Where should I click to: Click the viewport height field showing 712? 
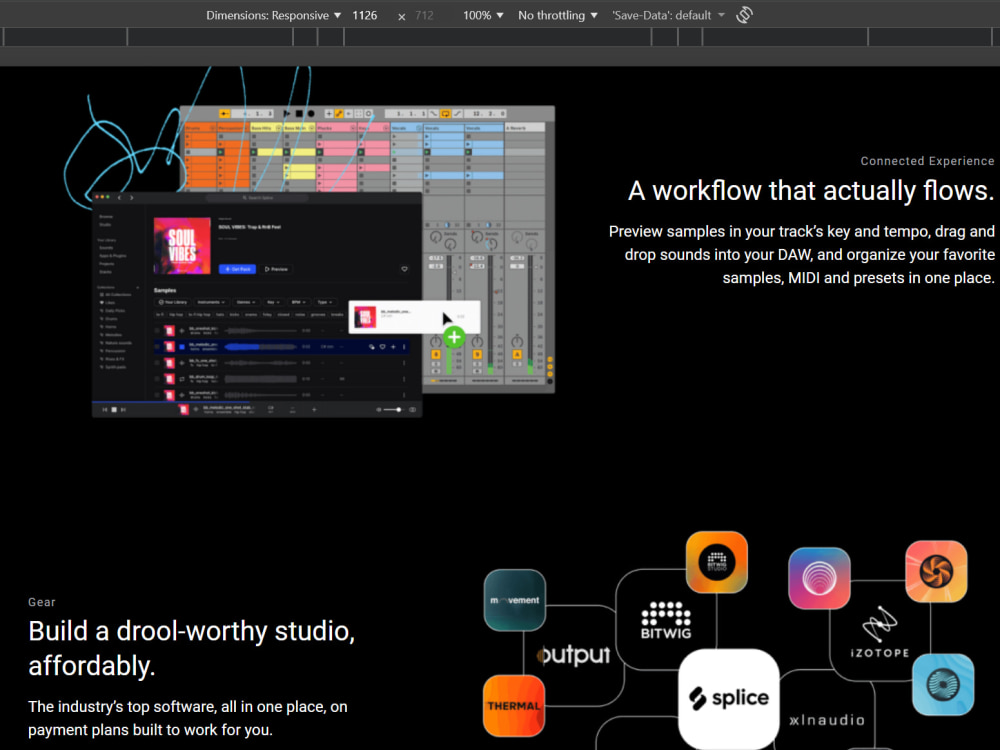click(x=424, y=15)
